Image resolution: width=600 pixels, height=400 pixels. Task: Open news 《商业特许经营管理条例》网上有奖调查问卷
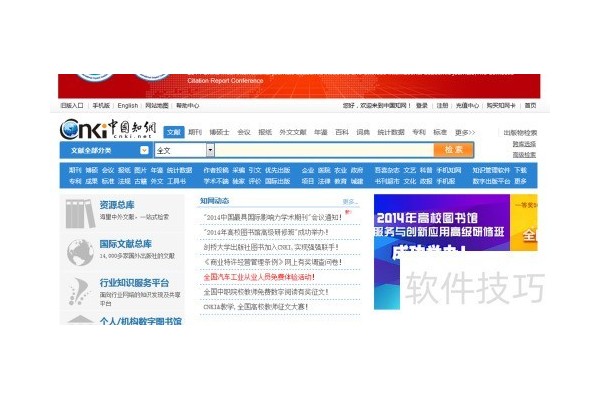coord(272,262)
